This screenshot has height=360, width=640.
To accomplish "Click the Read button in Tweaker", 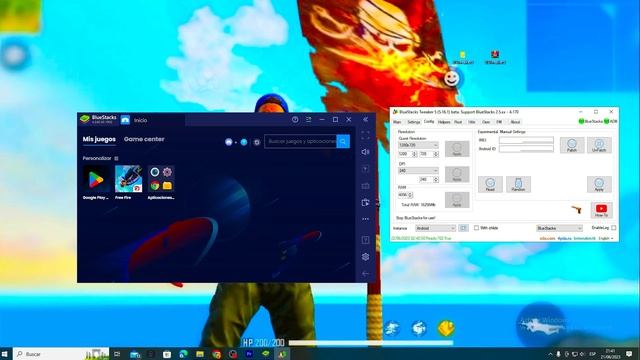I will [x=490, y=184].
